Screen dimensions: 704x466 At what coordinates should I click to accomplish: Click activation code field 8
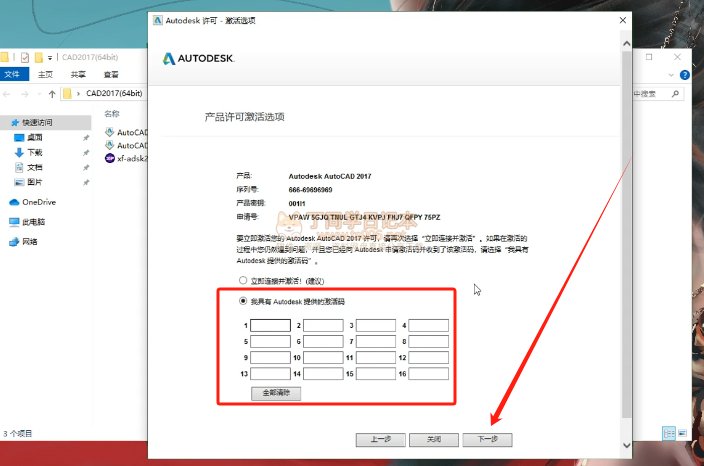pos(428,341)
